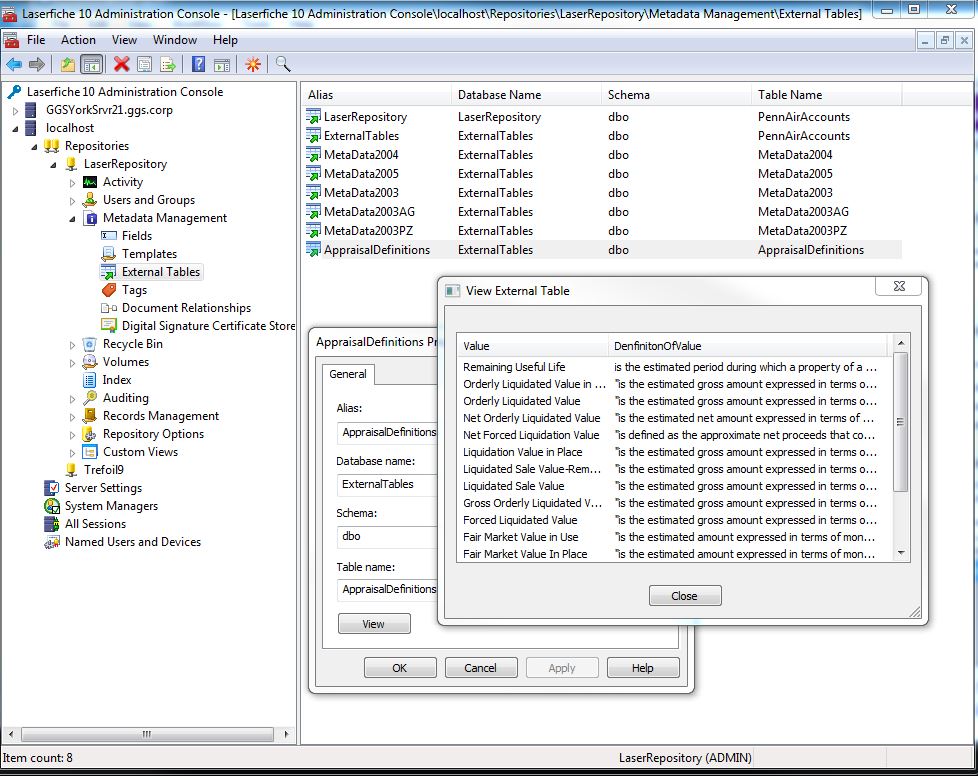The height and width of the screenshot is (776, 978).
Task: Collapse the Metadata Management node
Action: pyautogui.click(x=72, y=218)
